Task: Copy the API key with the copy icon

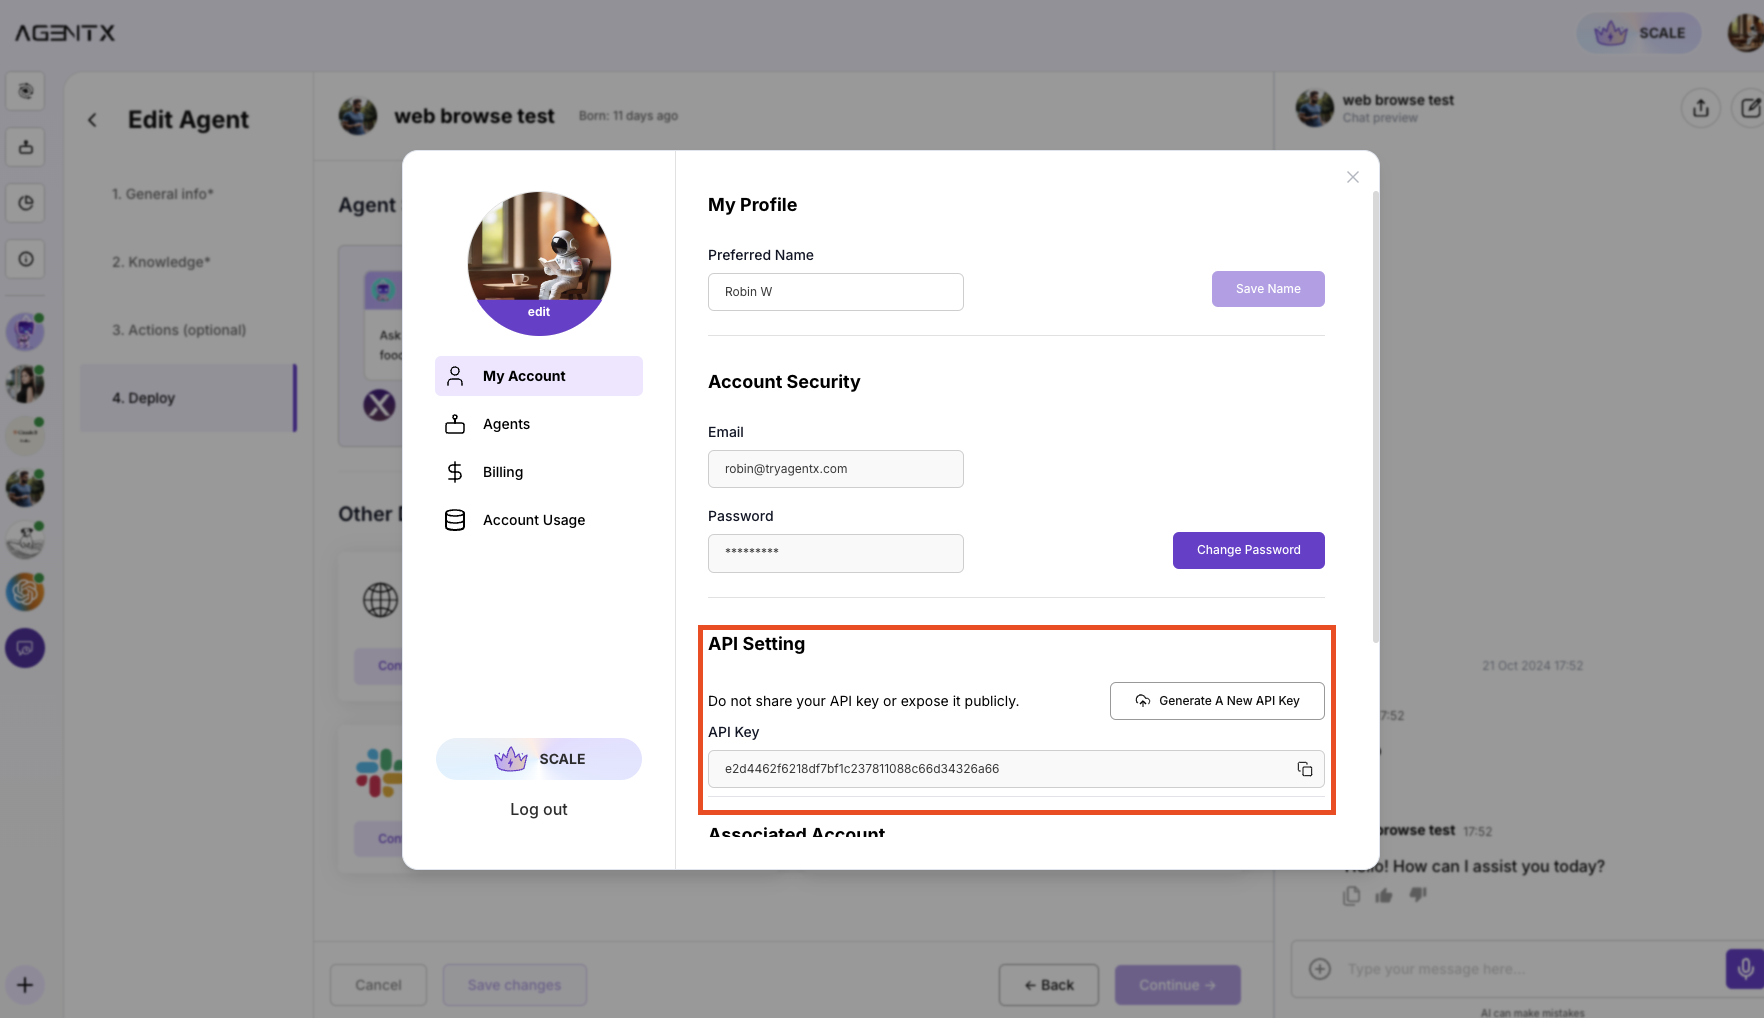Action: click(x=1304, y=769)
